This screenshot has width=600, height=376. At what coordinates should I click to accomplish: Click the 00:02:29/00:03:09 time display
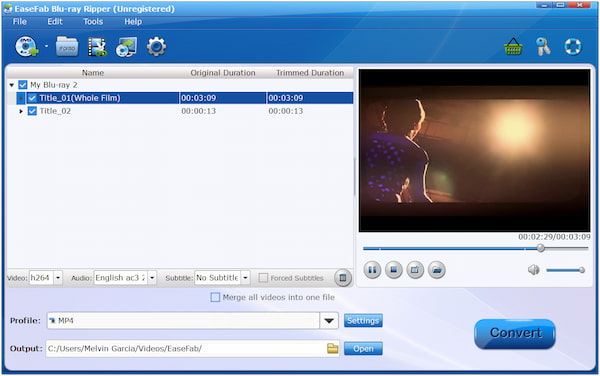[x=554, y=237]
